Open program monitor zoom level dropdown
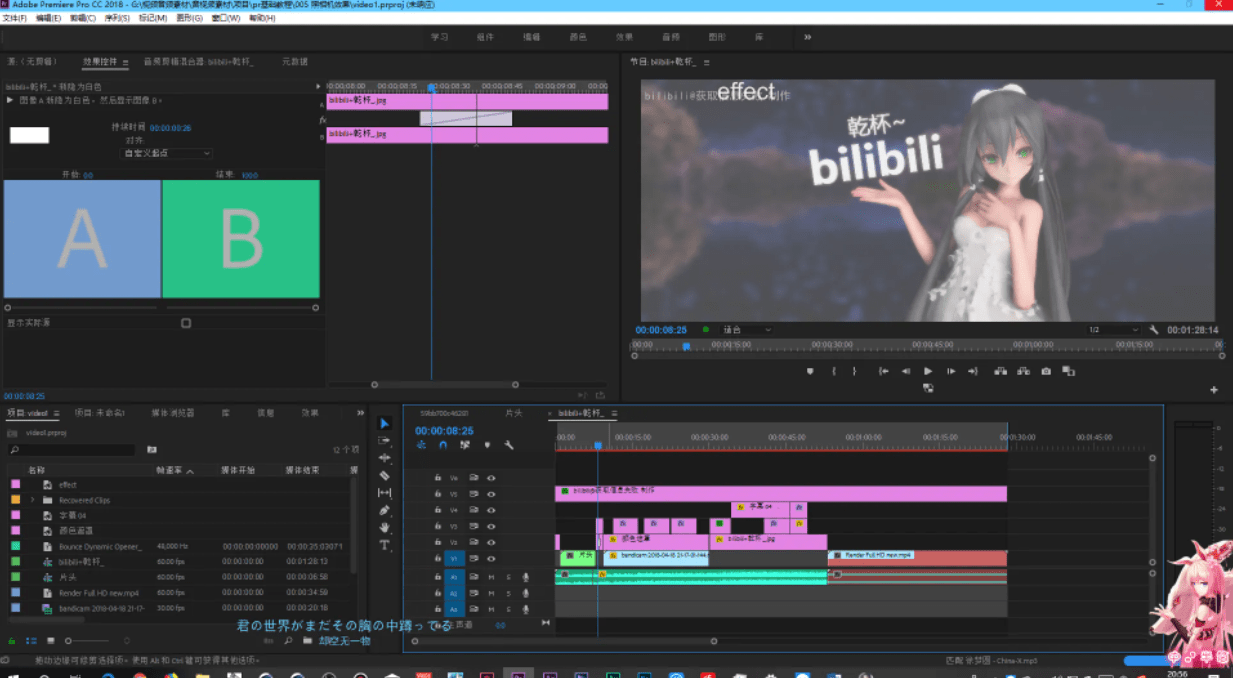Image resolution: width=1233 pixels, height=678 pixels. coord(748,329)
